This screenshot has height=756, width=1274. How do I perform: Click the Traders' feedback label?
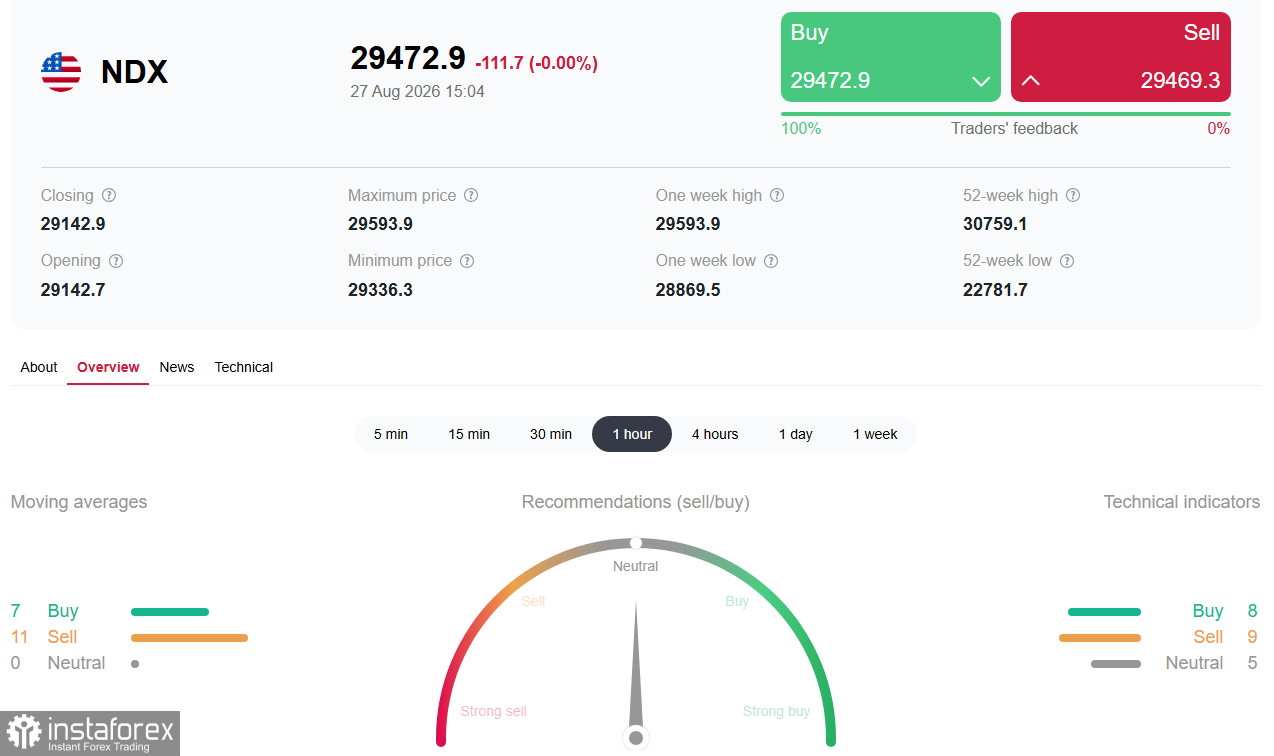pyautogui.click(x=1014, y=128)
